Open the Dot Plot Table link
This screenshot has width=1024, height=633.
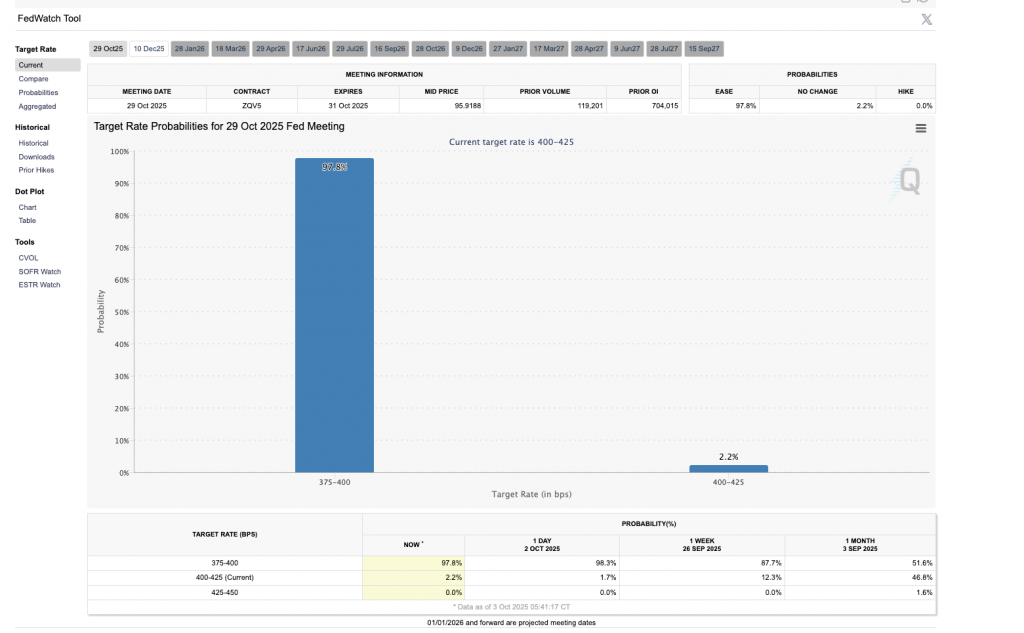(x=27, y=220)
